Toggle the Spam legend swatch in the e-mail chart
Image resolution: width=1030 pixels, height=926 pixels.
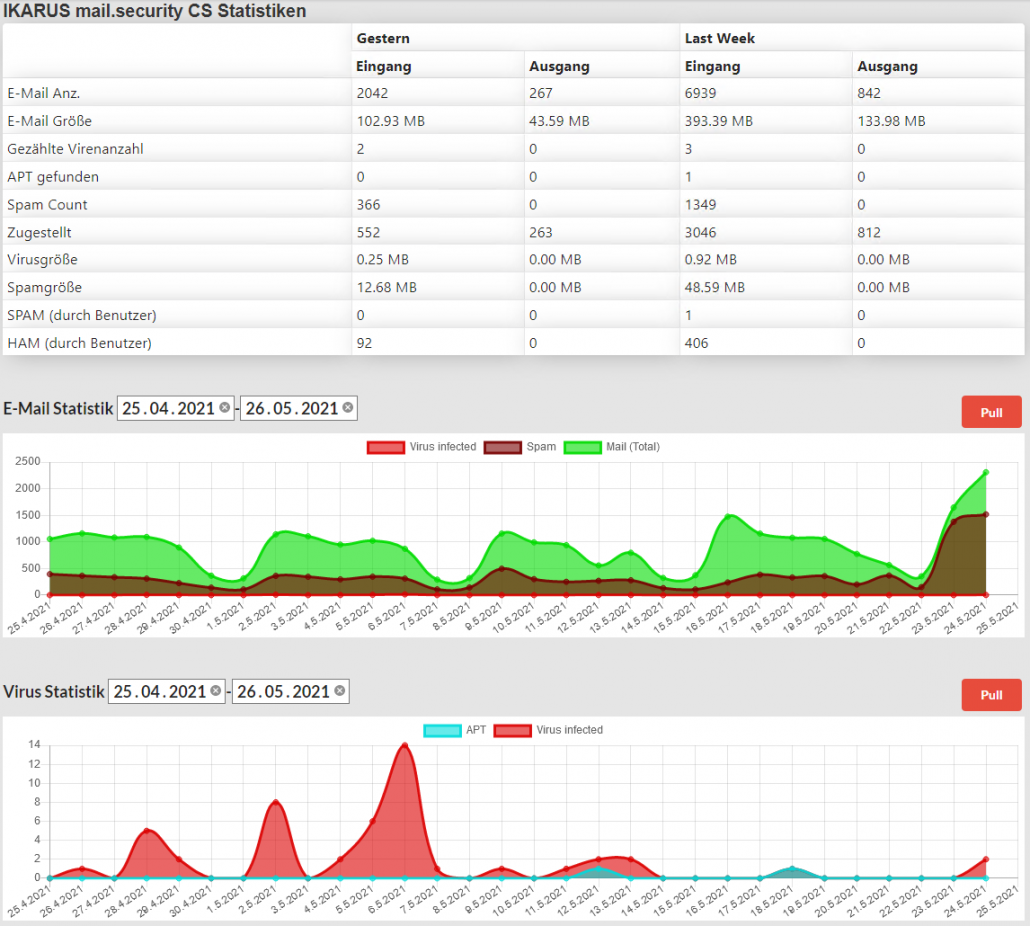503,447
